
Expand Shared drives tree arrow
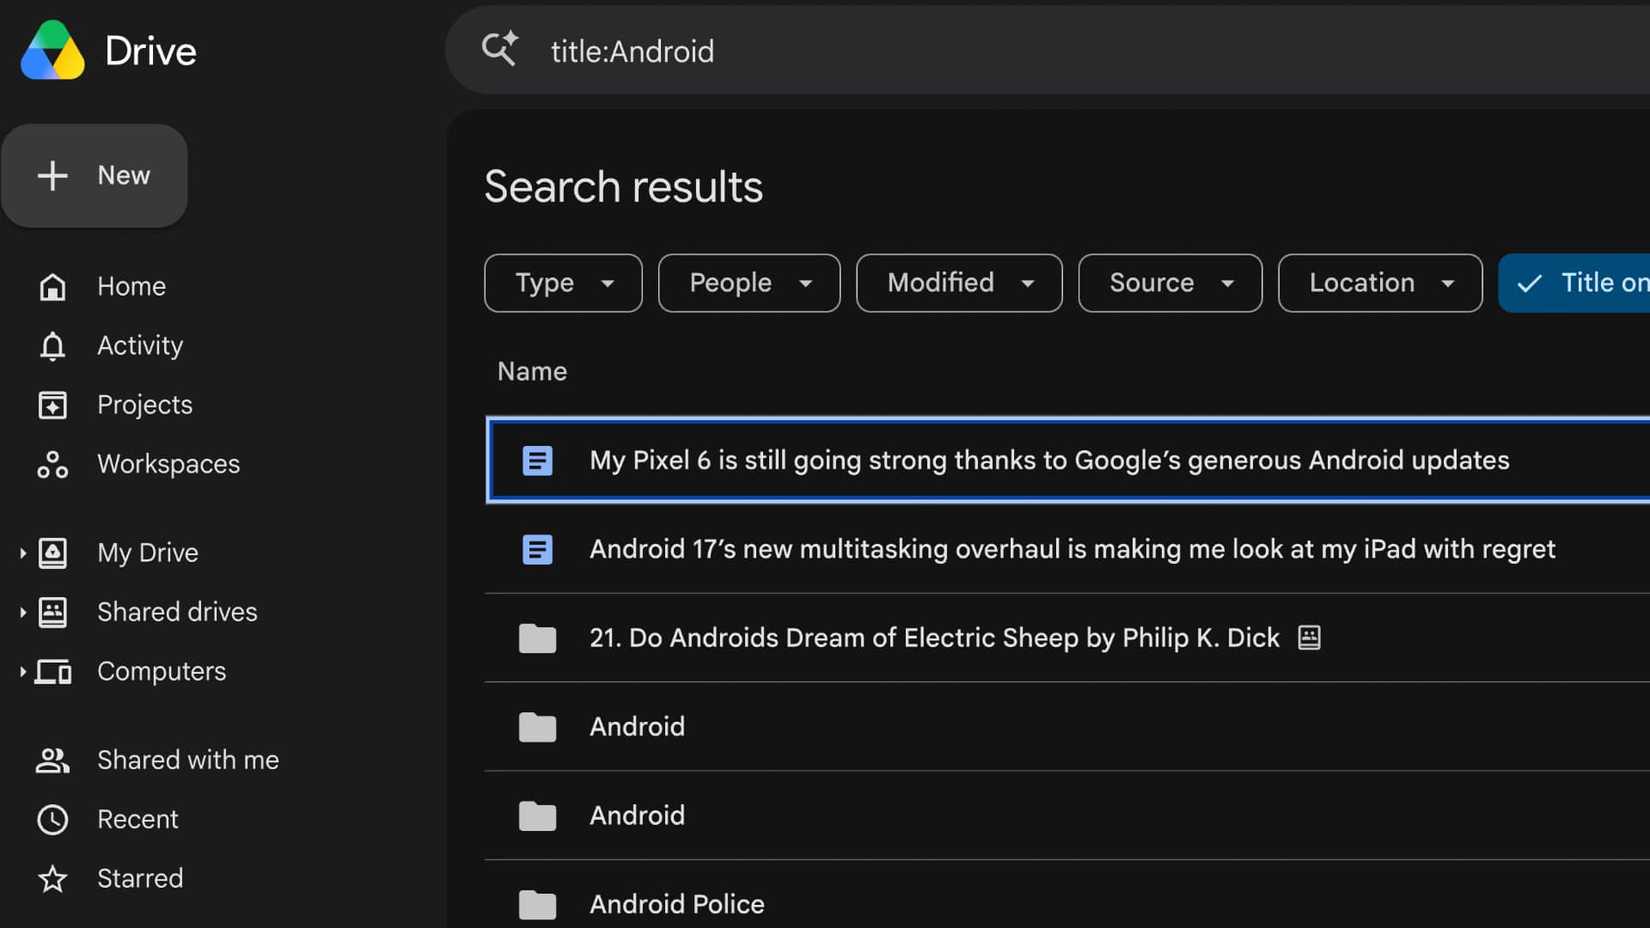pos(22,612)
